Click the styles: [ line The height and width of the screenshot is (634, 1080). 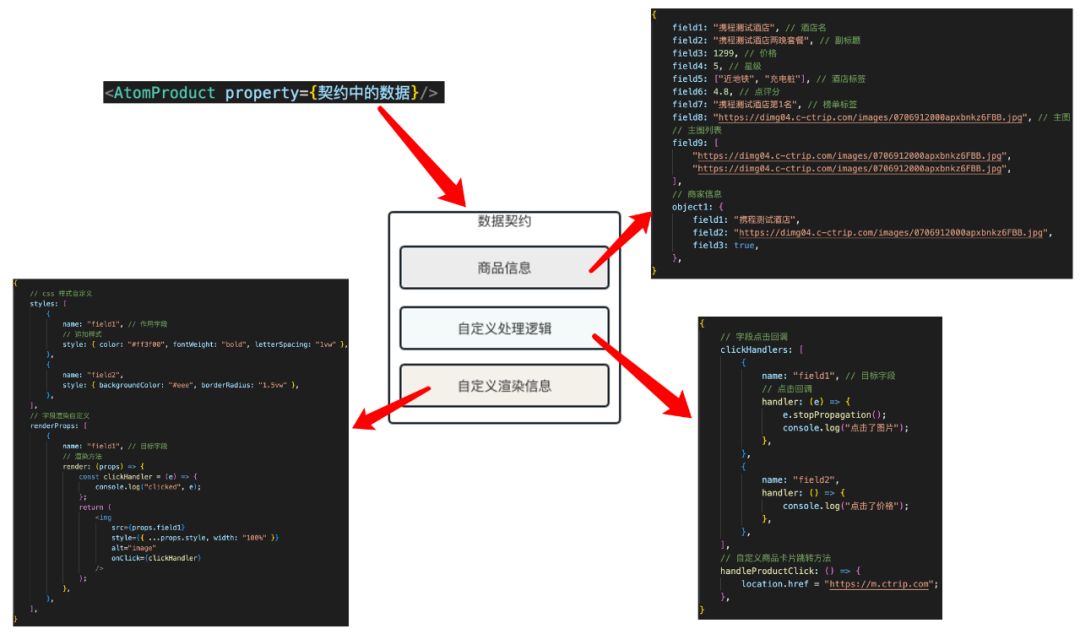[48, 304]
